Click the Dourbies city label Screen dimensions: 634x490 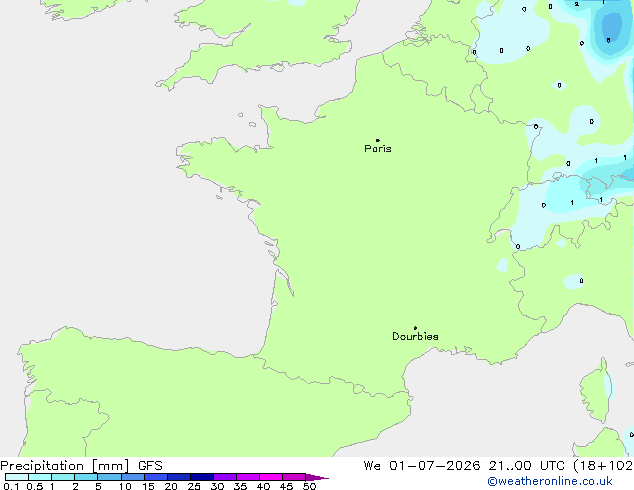coord(415,336)
